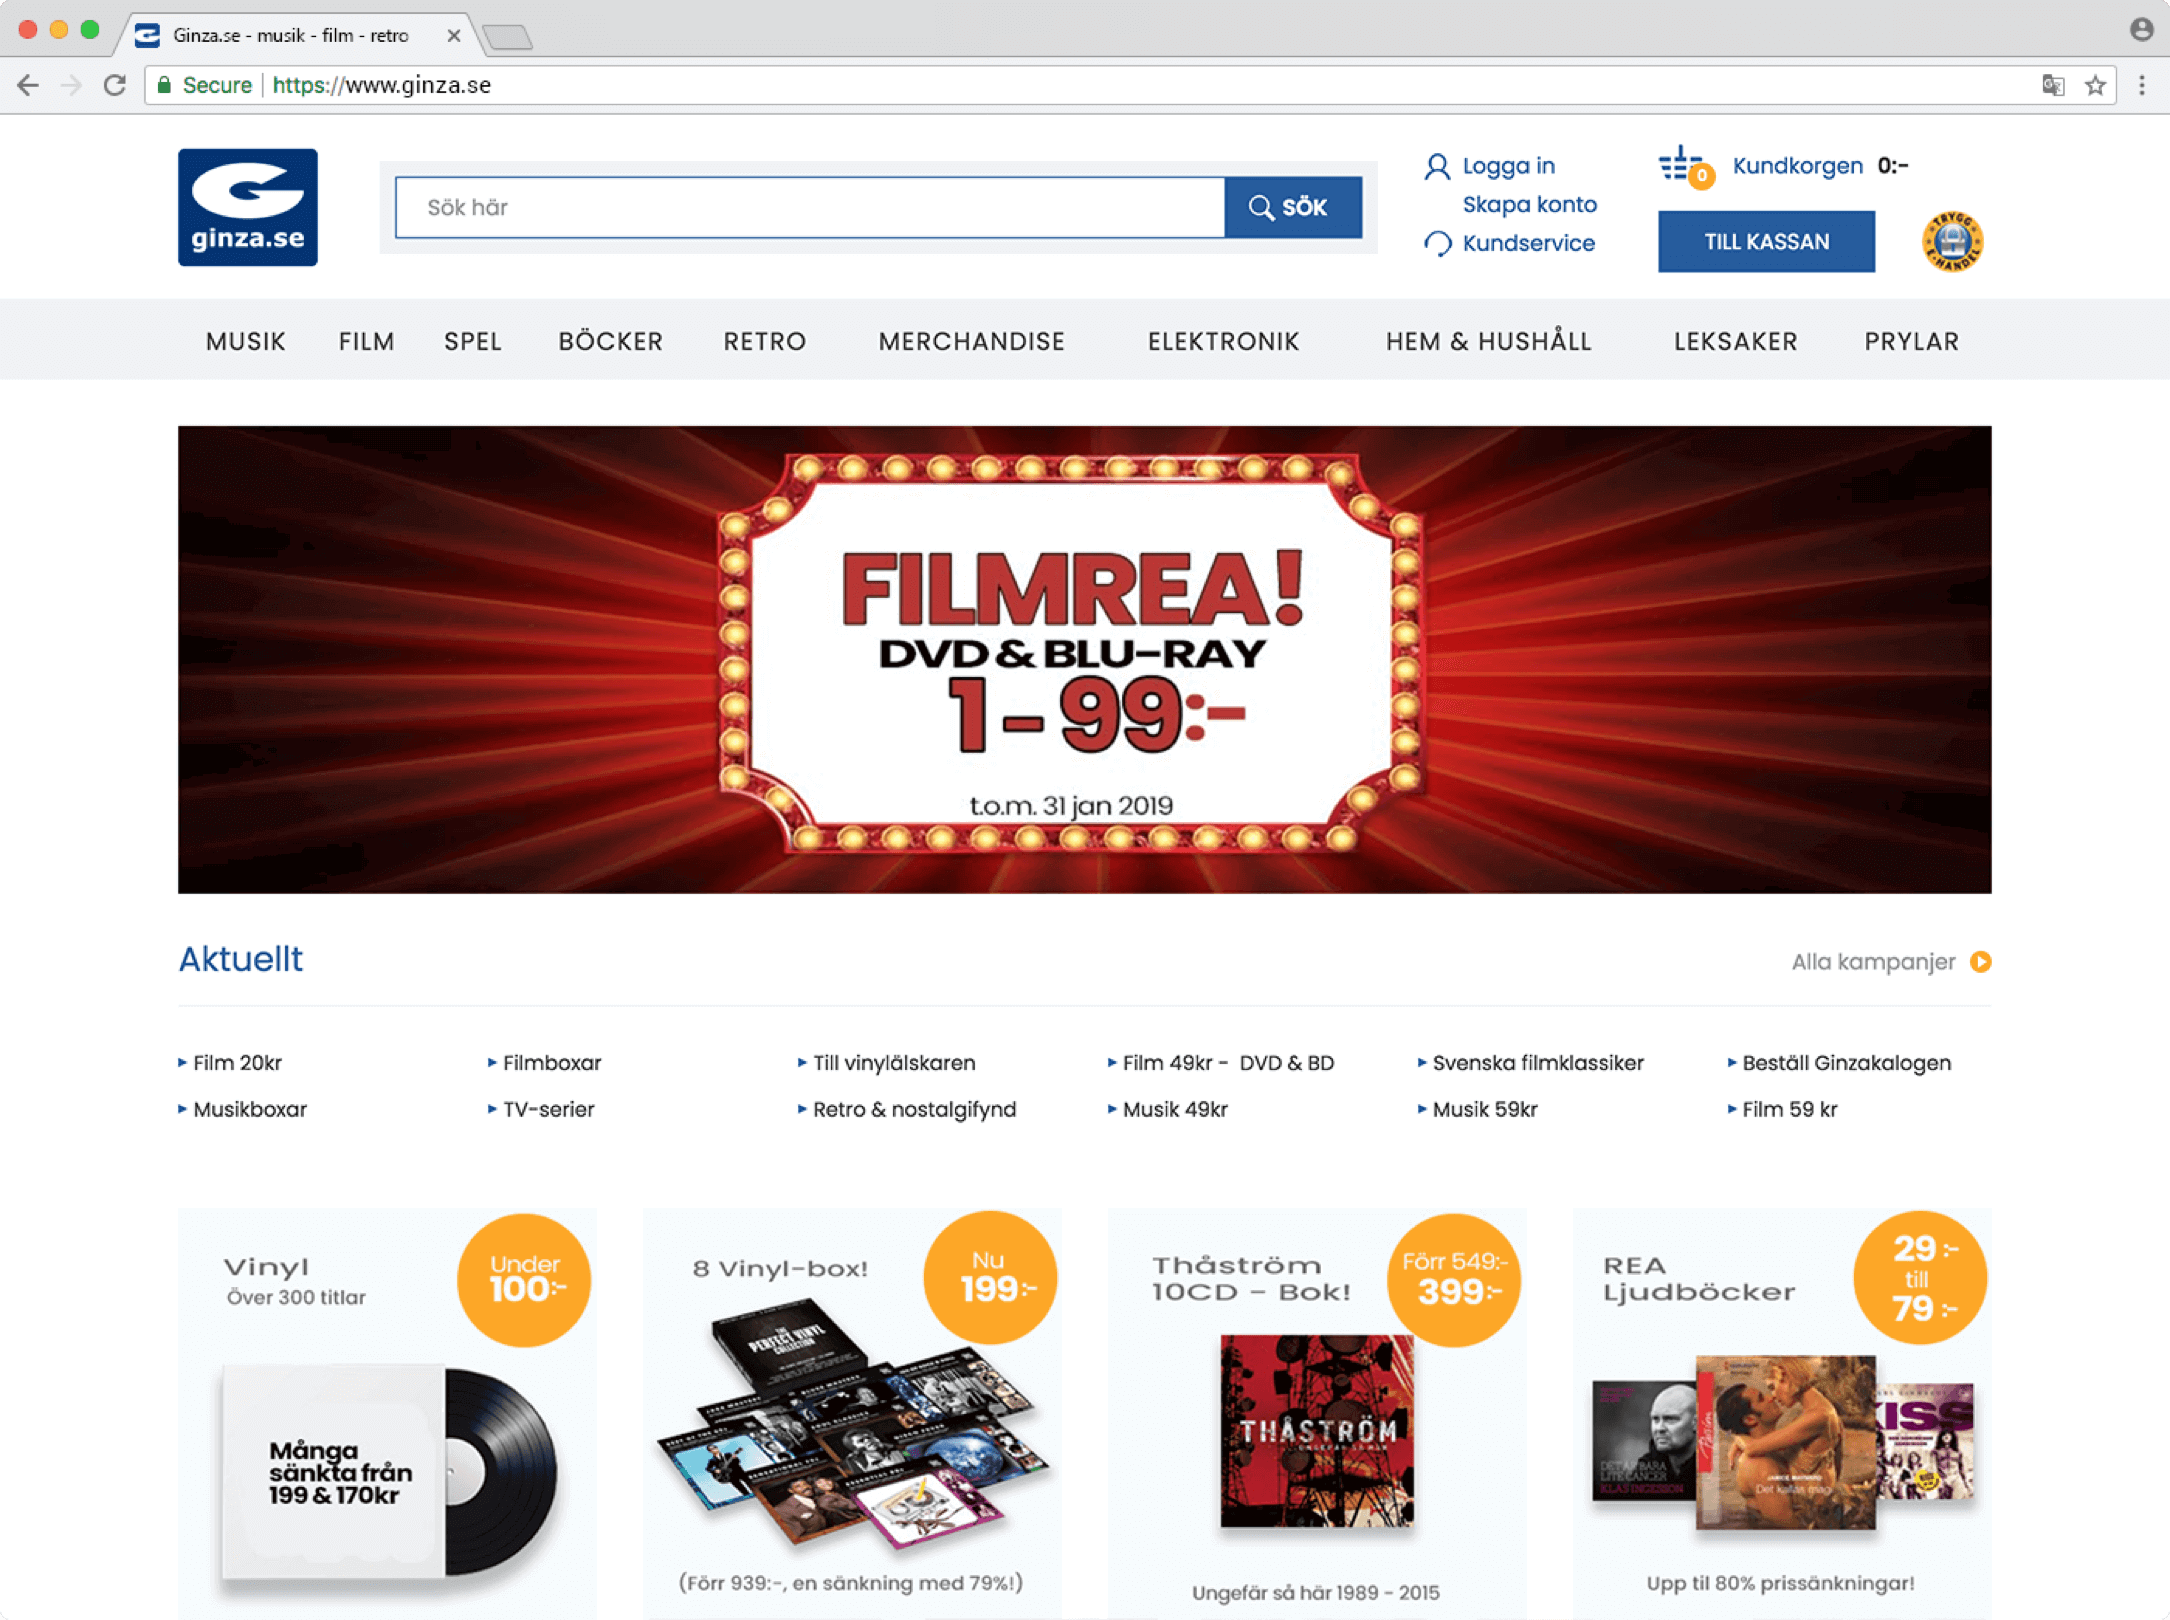This screenshot has height=1620, width=2170.
Task: Close the Ginza.se browser tab
Action: (x=454, y=35)
